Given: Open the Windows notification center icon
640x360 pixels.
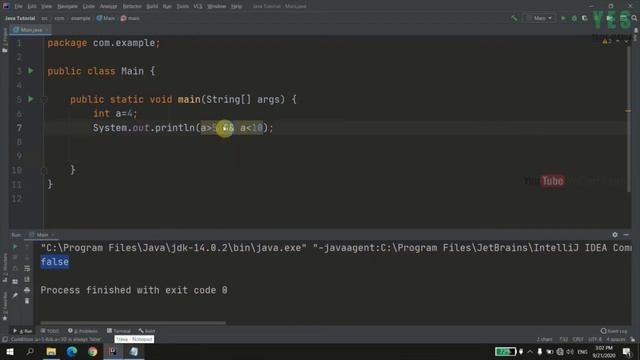Looking at the screenshot, I should click(627, 351).
